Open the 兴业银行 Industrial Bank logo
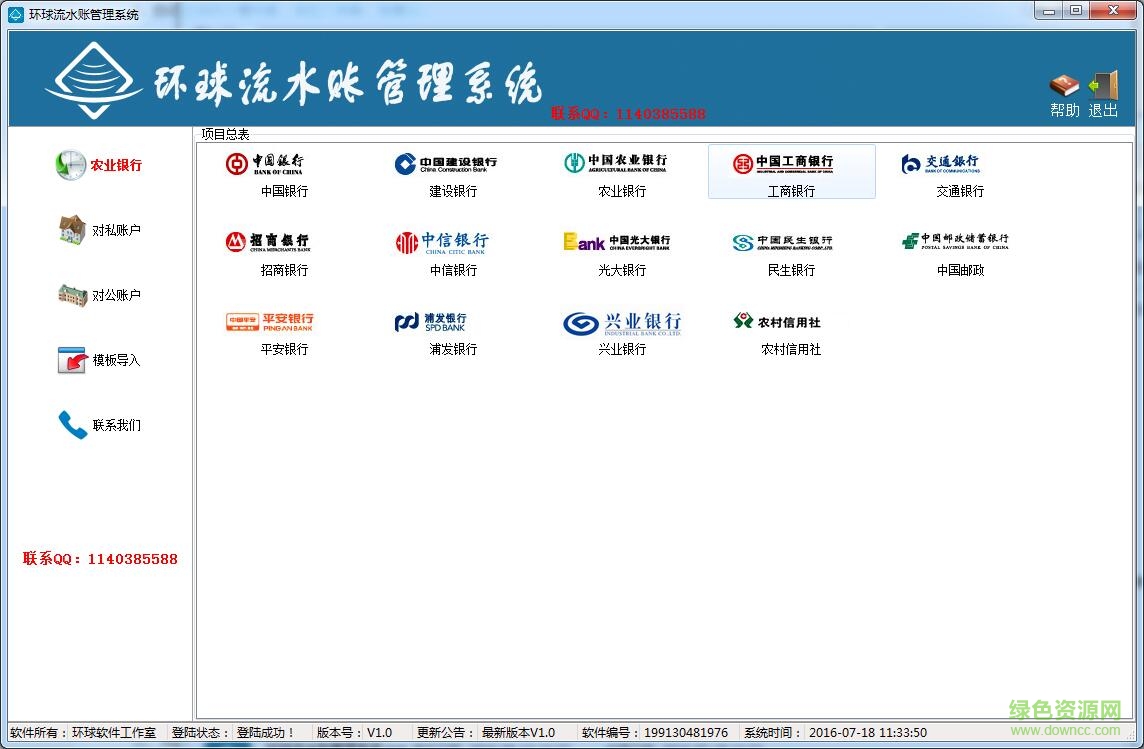Screen dimensions: 1144x749 [x=622, y=323]
